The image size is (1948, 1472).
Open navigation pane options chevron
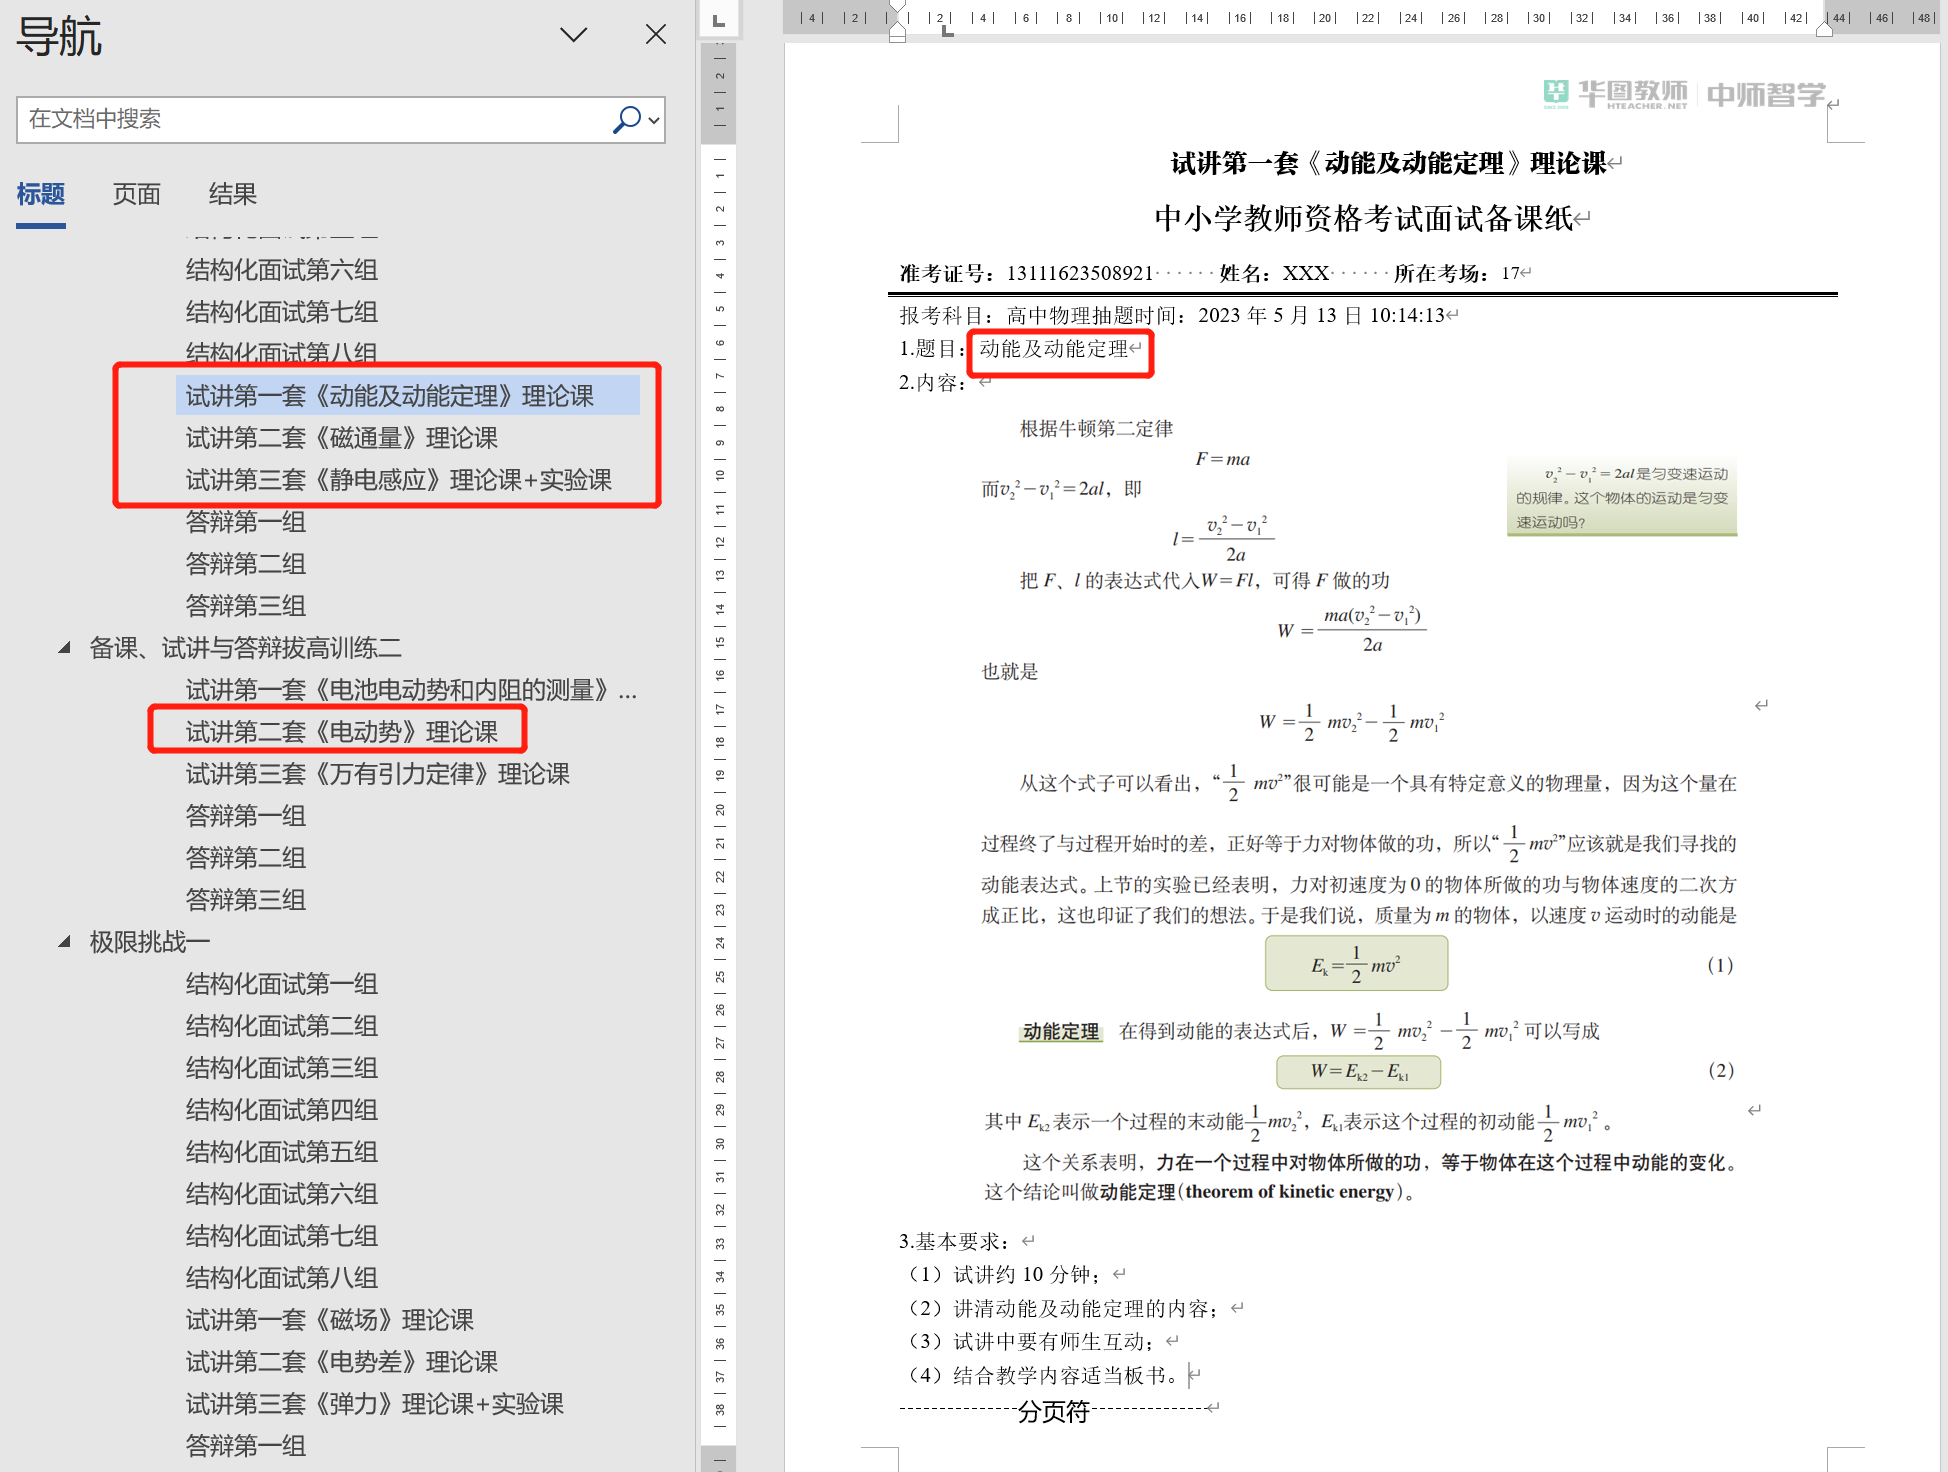click(573, 35)
